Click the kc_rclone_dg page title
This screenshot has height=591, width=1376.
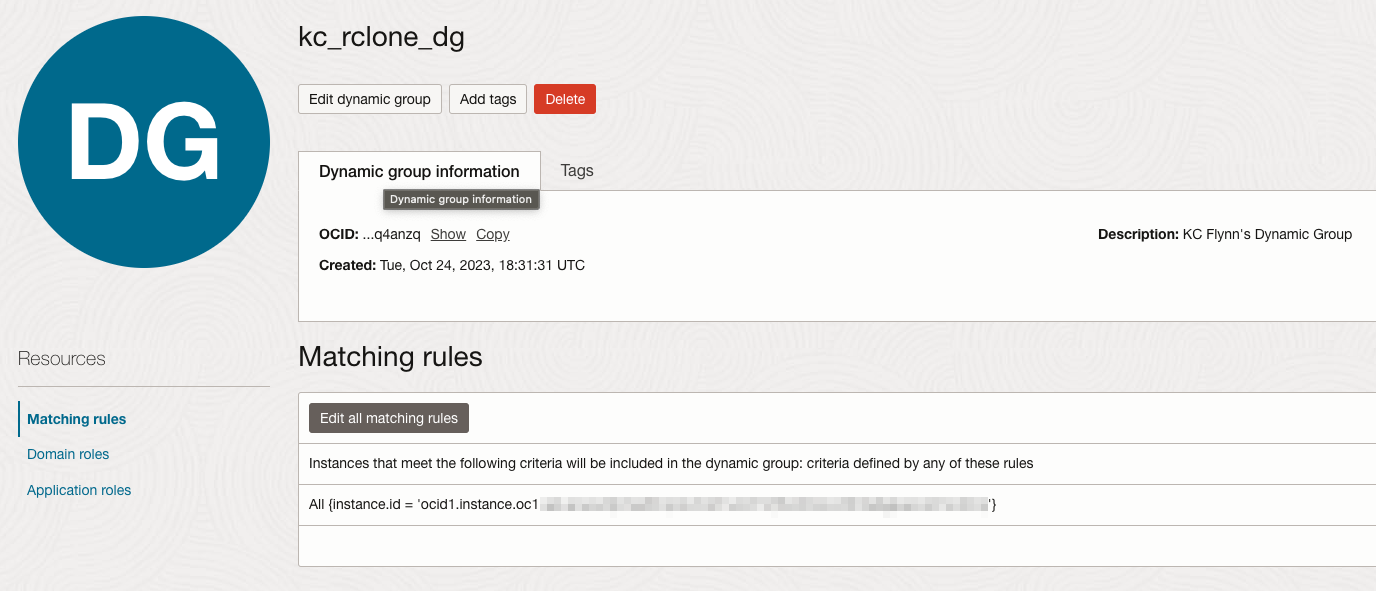click(380, 37)
